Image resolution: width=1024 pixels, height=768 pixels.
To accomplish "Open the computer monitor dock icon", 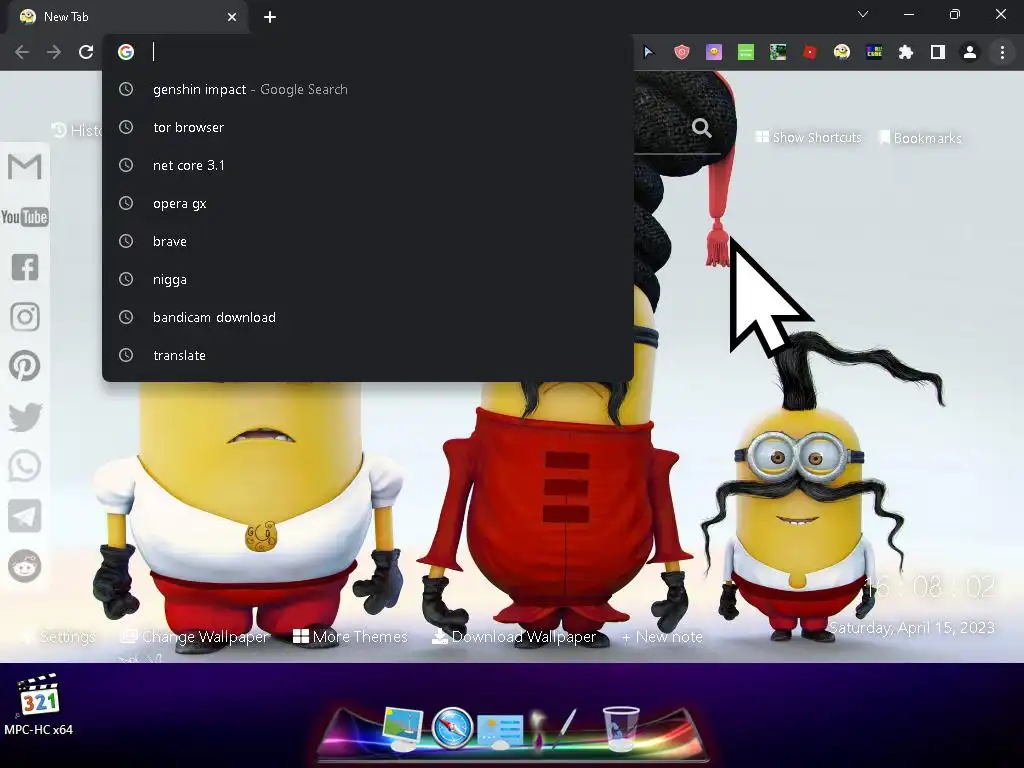I will (404, 729).
